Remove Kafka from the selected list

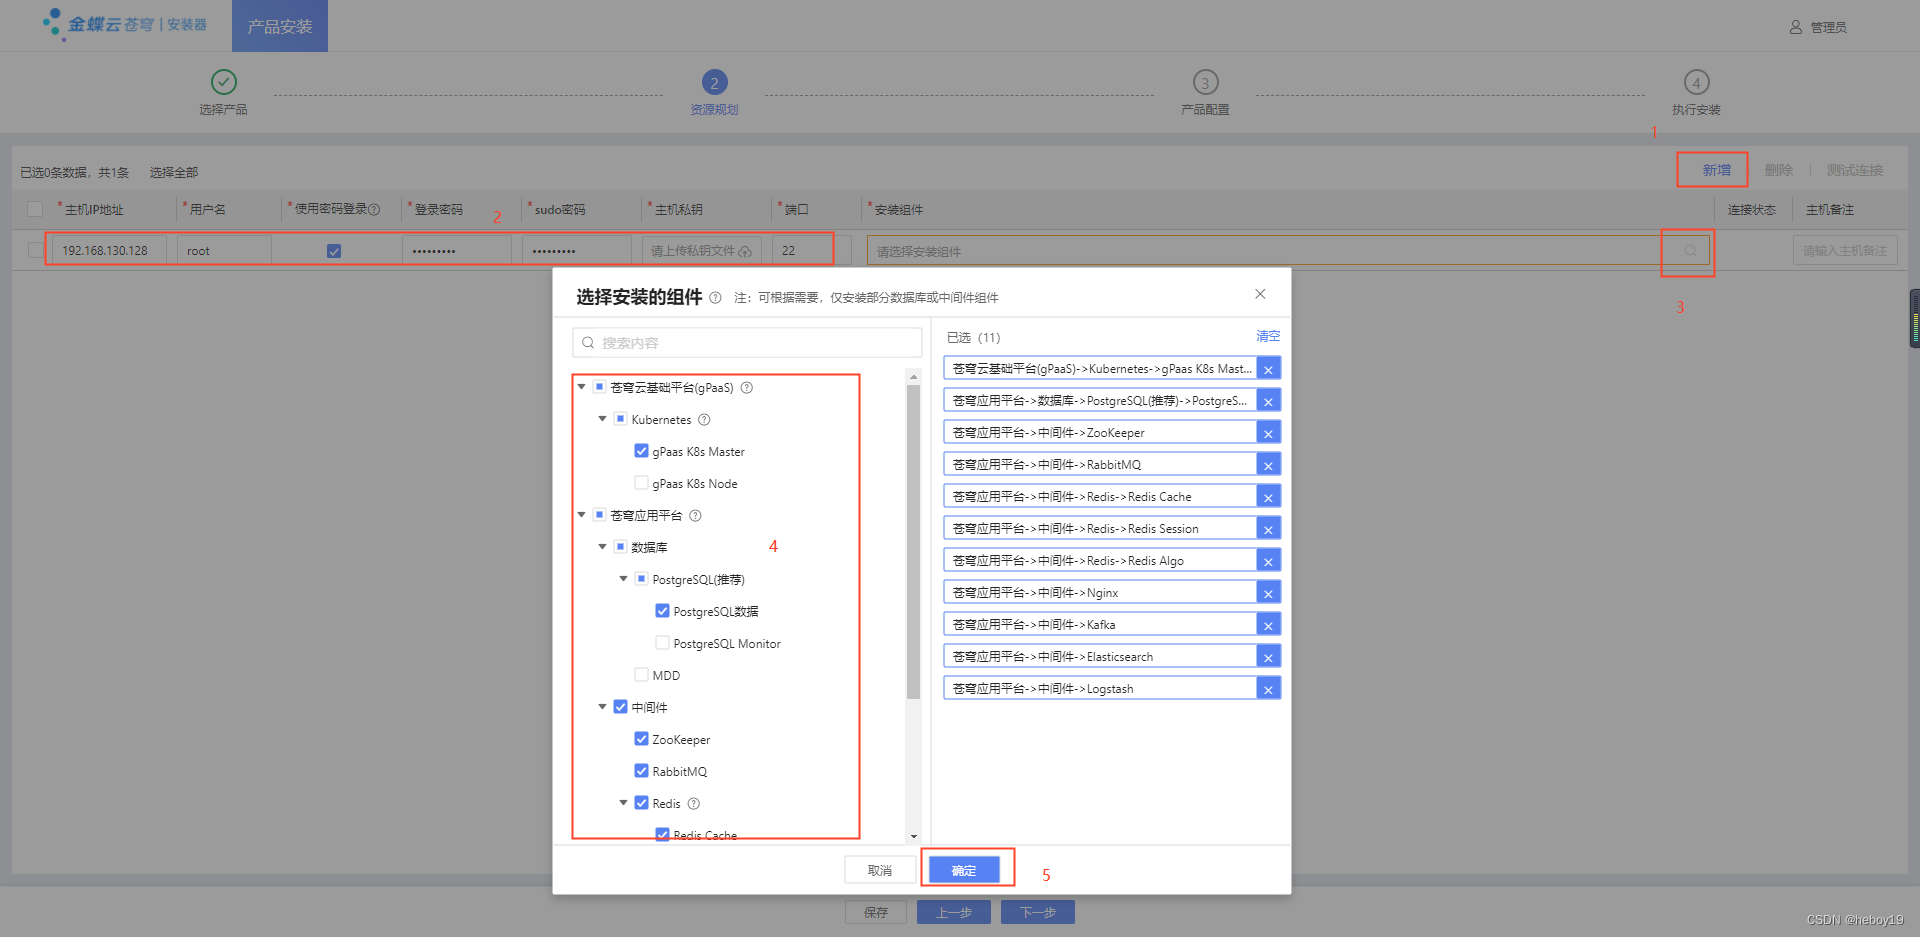pyautogui.click(x=1268, y=625)
